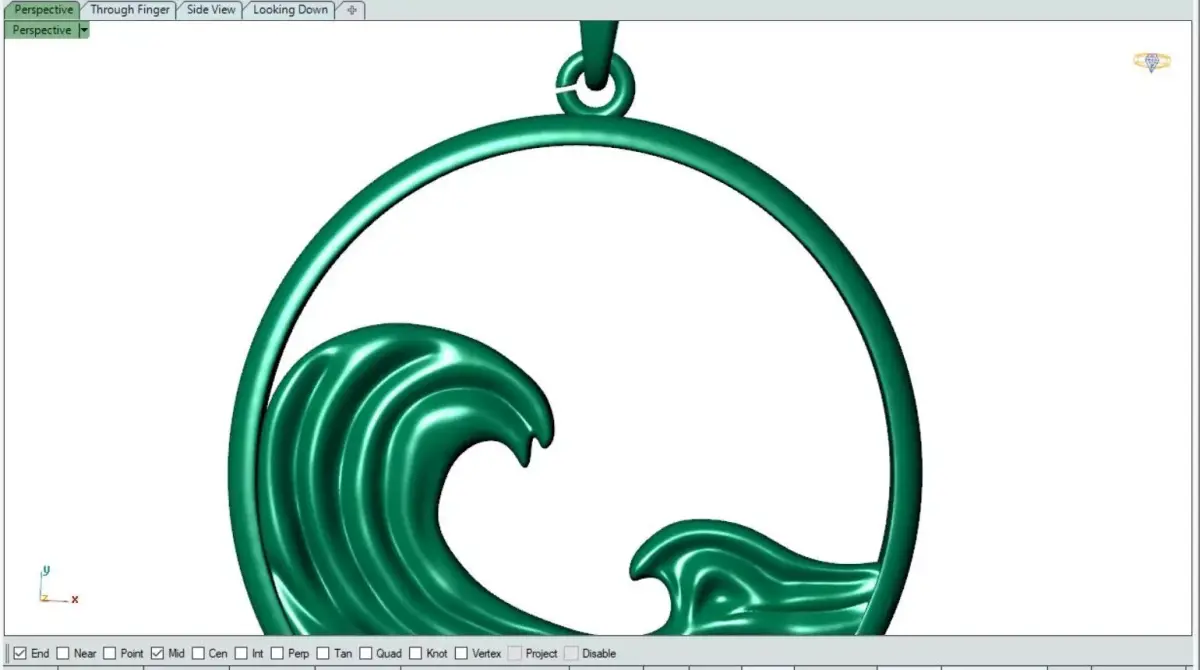Add a new viewport tab with plus icon
Viewport: 1200px width, 670px height.
(351, 10)
